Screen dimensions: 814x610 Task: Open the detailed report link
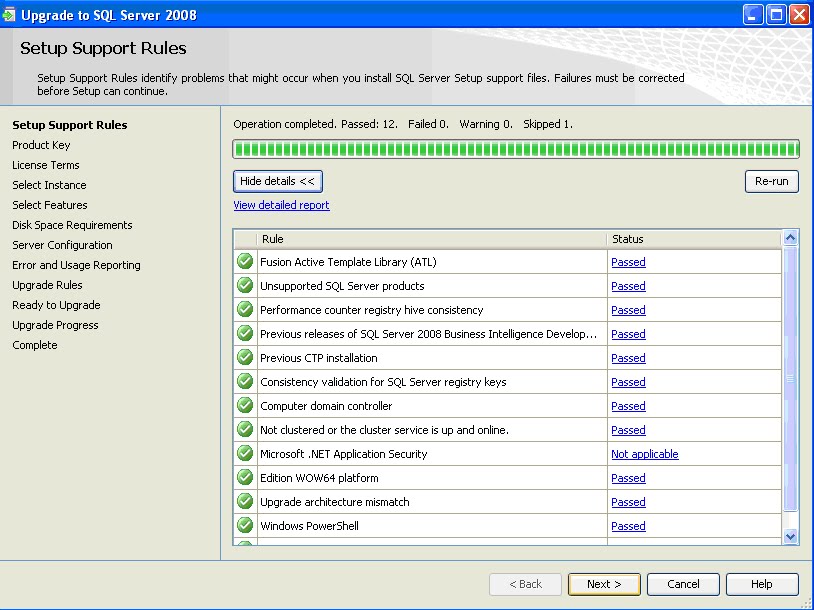coord(280,204)
